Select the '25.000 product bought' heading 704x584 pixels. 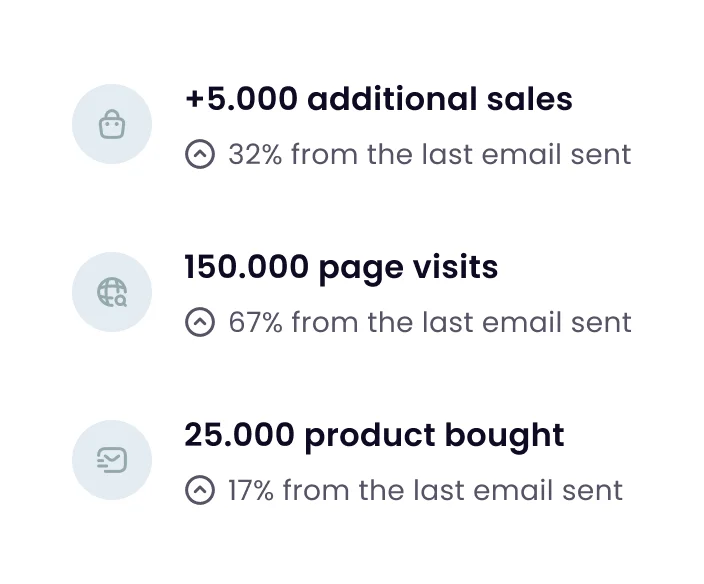(x=374, y=435)
